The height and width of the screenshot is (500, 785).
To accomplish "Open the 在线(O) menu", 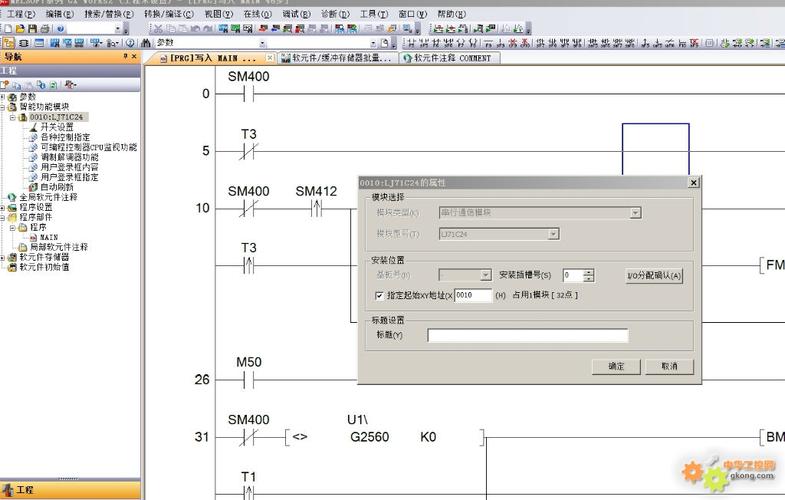I will (257, 14).
